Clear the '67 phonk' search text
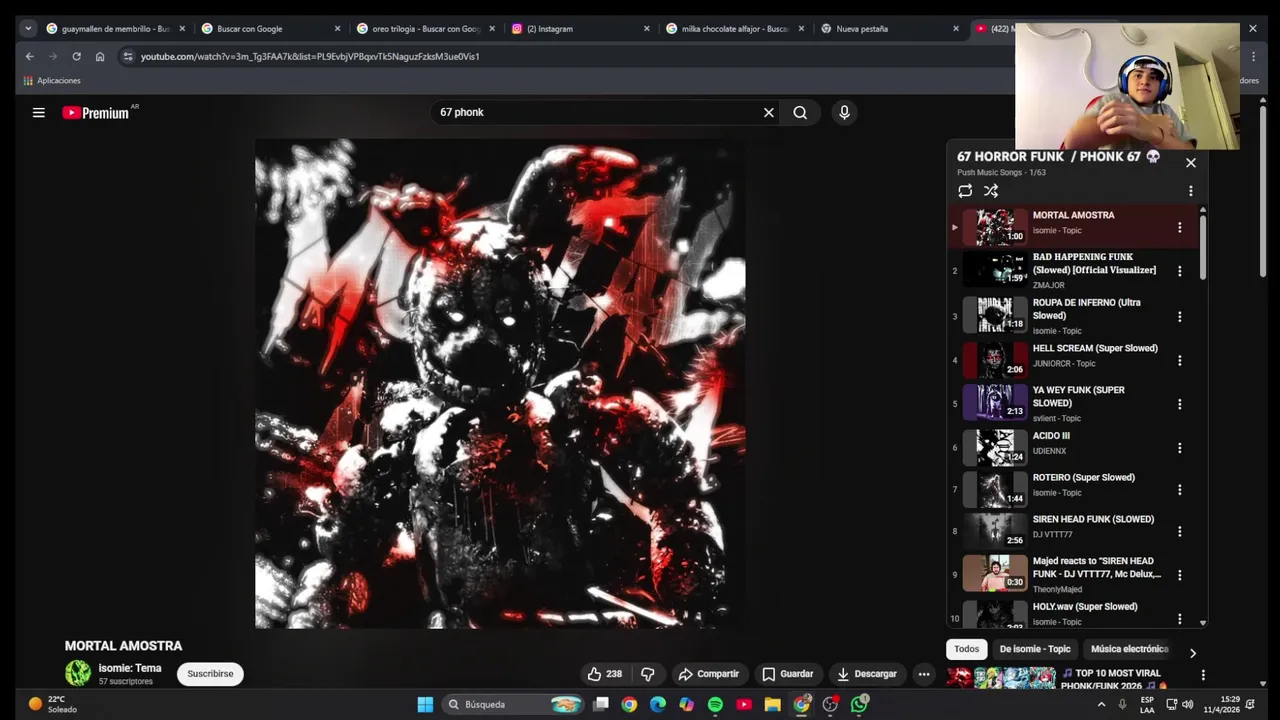This screenshot has height=720, width=1280. 769,113
